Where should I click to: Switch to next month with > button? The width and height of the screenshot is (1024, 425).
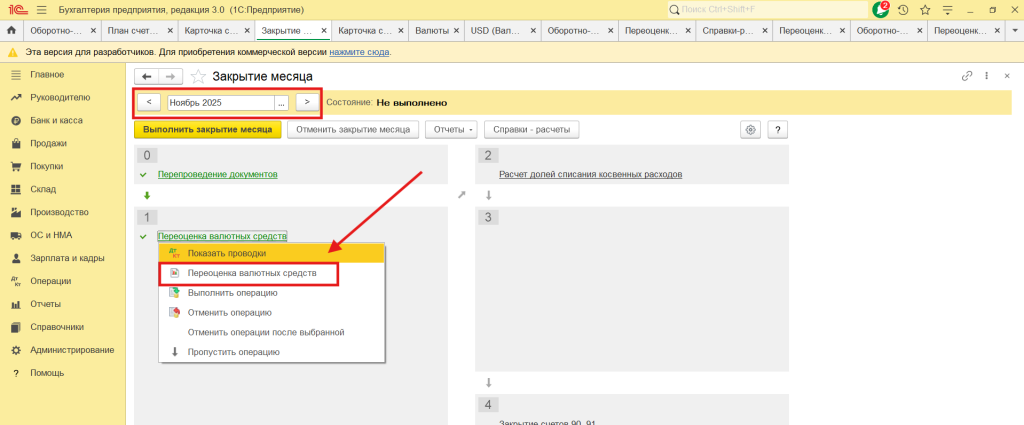point(307,102)
